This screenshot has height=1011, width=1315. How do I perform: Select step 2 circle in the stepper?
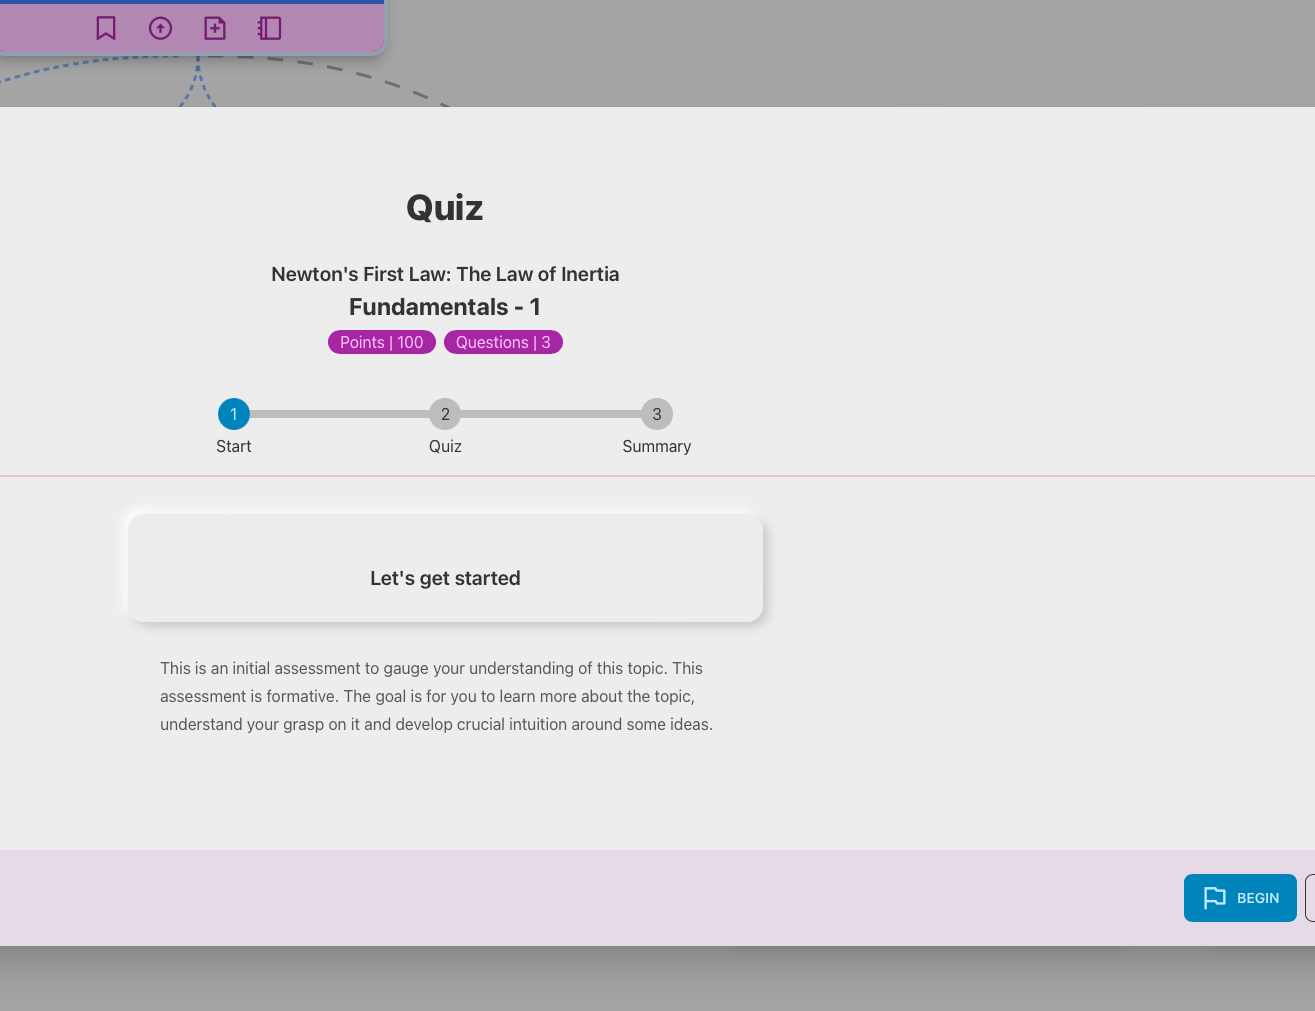445,414
